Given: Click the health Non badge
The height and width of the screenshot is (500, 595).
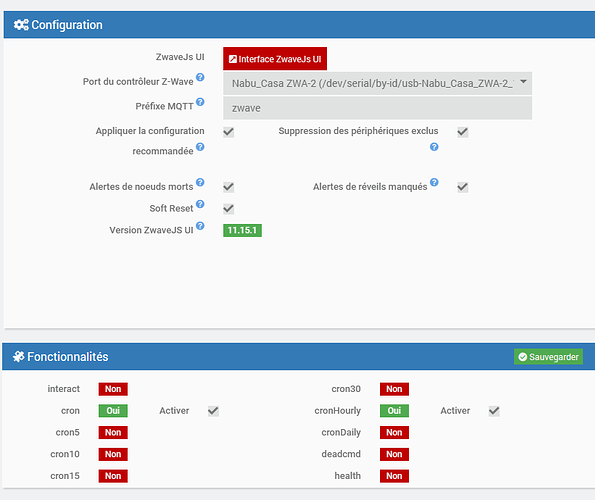Looking at the screenshot, I should pos(394,476).
